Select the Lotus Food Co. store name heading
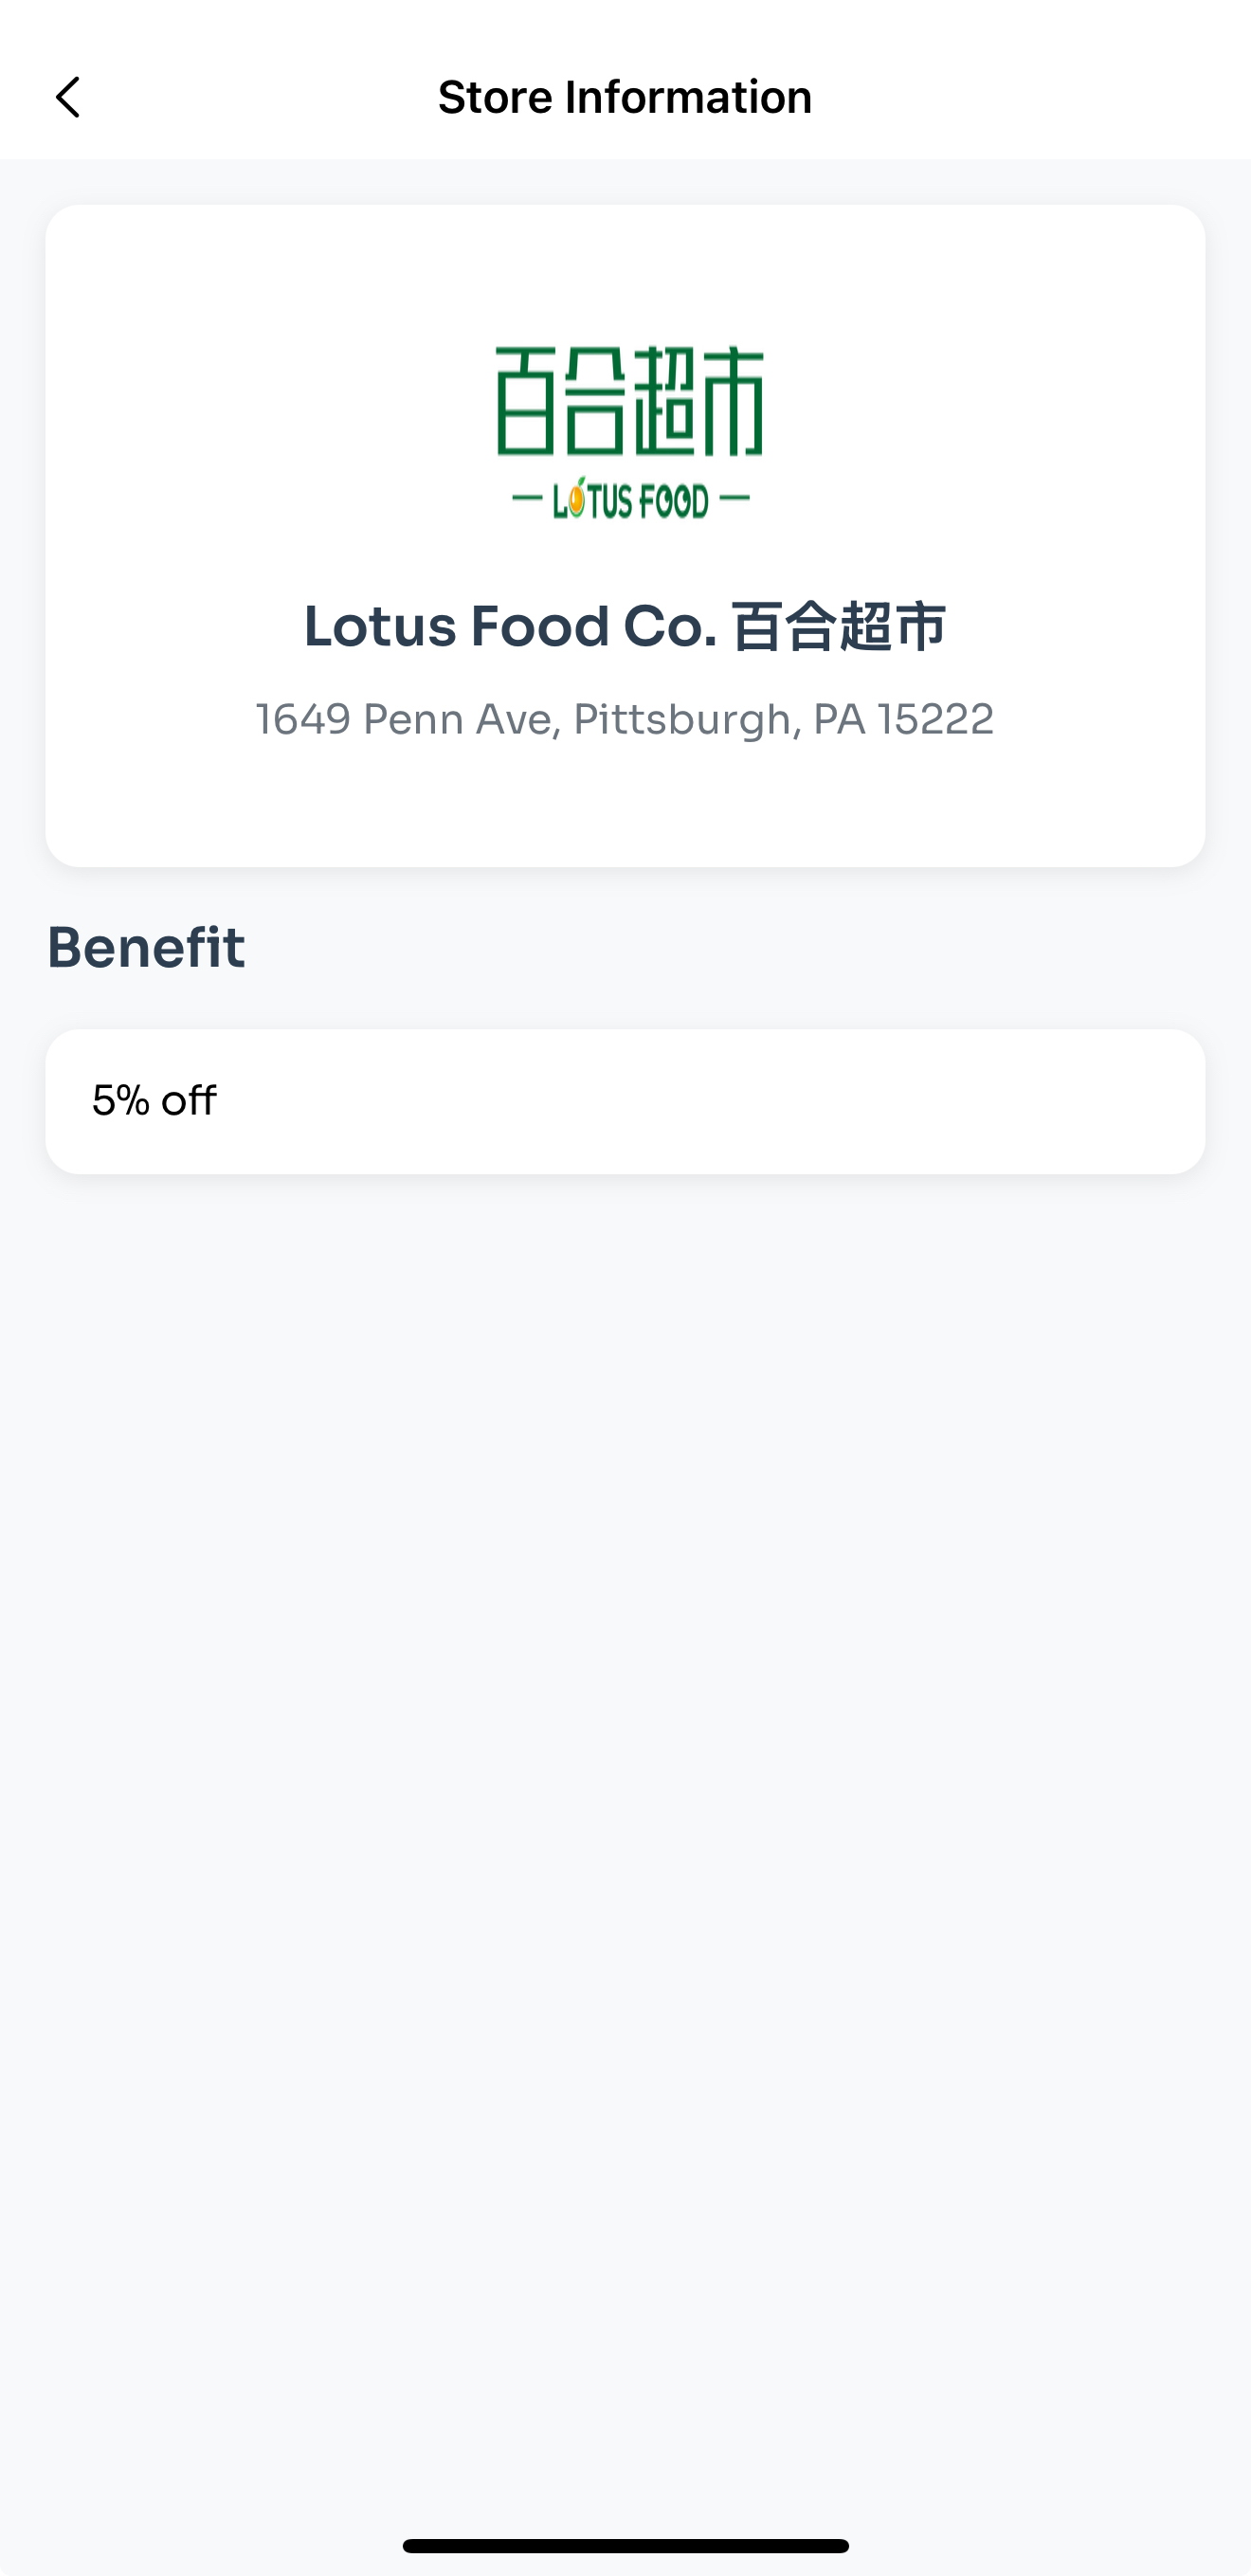Image resolution: width=1251 pixels, height=2576 pixels. [625, 626]
